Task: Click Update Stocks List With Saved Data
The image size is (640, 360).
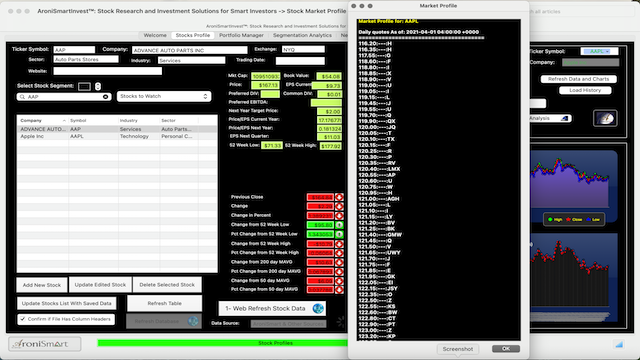Action: (x=67, y=303)
